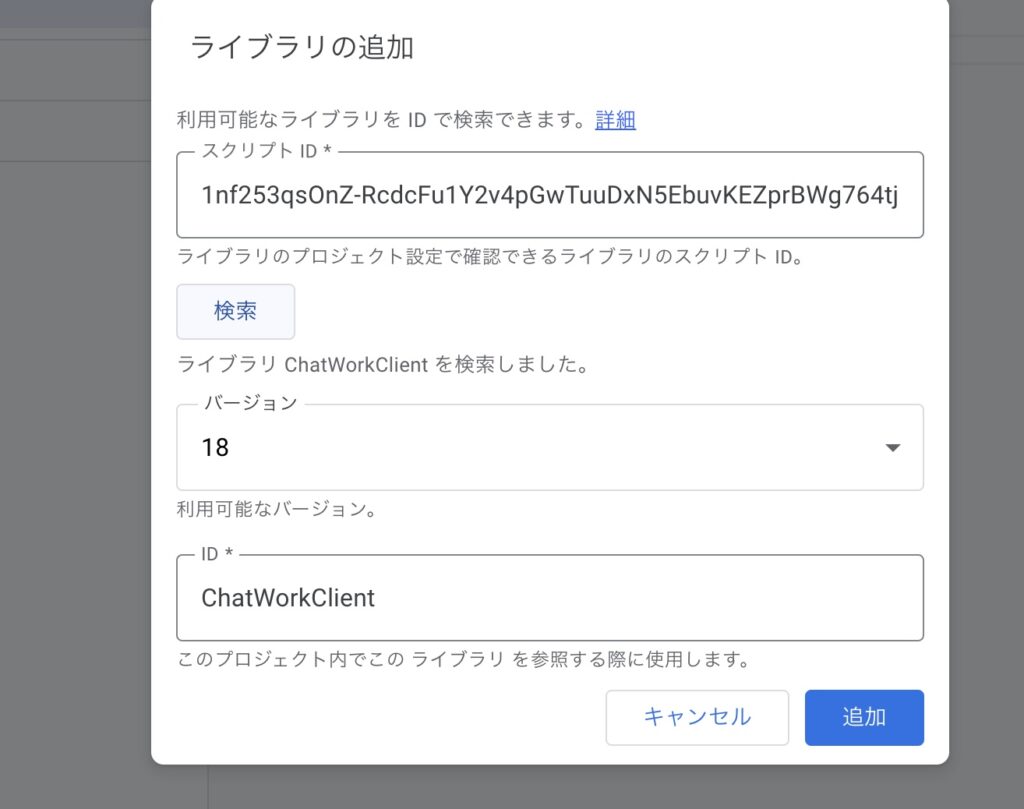Click the 利用可能なバージョン helper text
The height and width of the screenshot is (809, 1024).
point(276,509)
